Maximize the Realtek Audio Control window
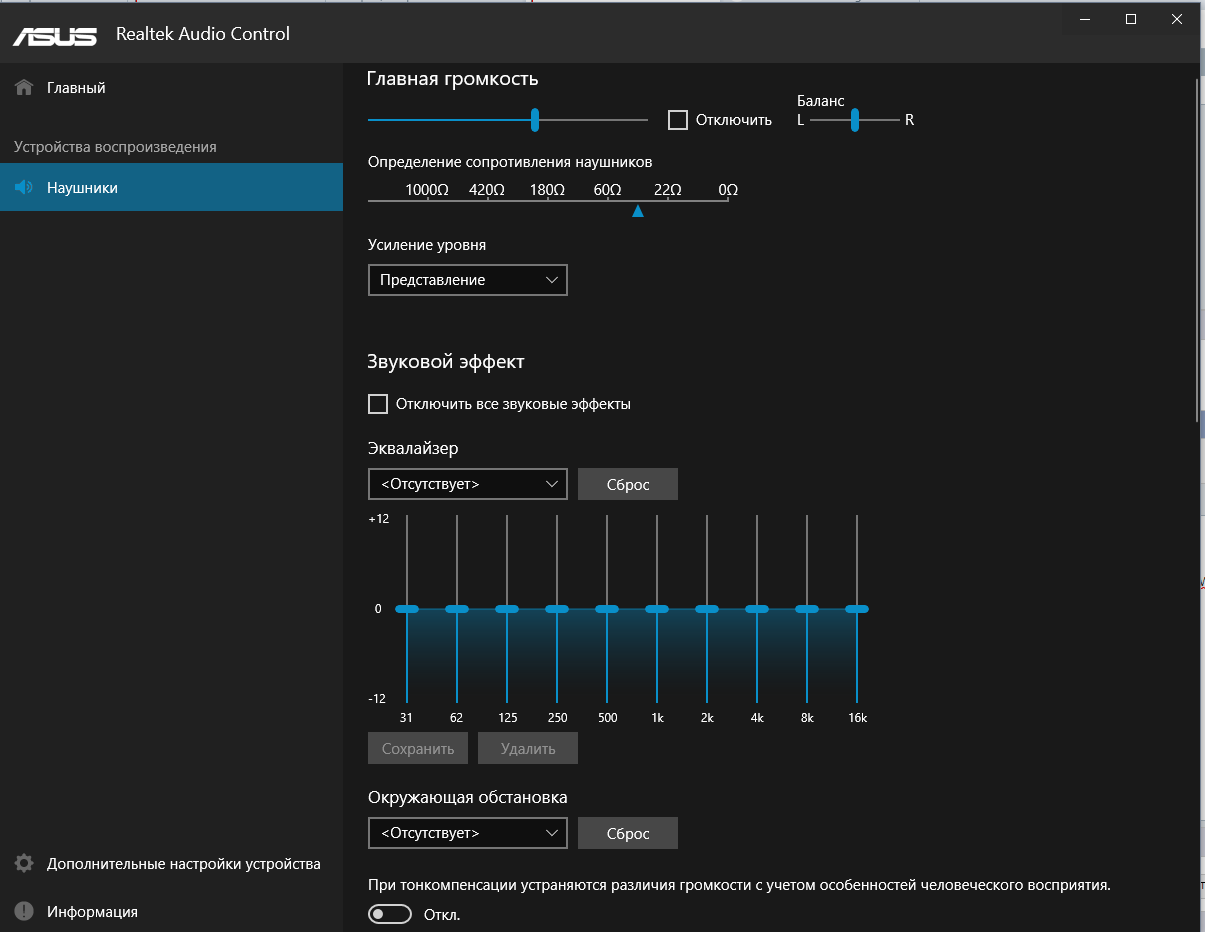 [1130, 19]
